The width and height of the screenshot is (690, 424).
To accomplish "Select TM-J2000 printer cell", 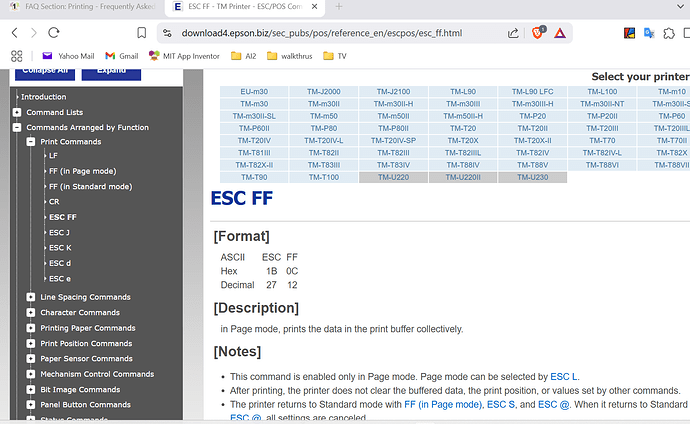I will (324, 91).
